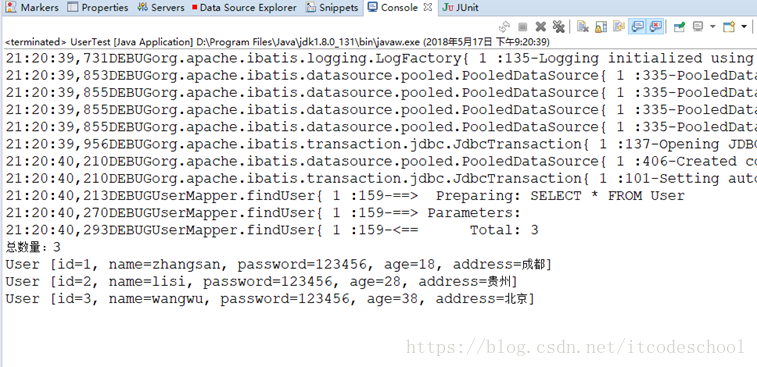The width and height of the screenshot is (757, 367).
Task: Click the JUnit tab Ju icon
Action: [x=448, y=8]
